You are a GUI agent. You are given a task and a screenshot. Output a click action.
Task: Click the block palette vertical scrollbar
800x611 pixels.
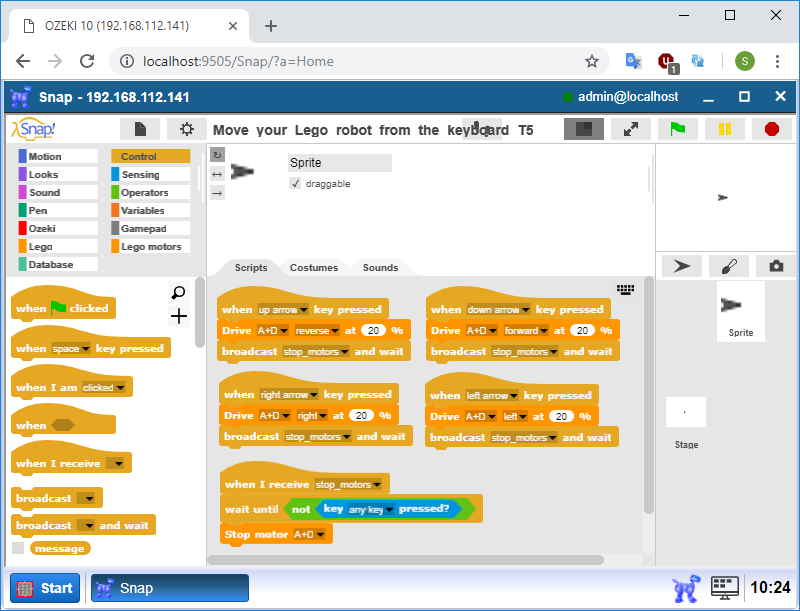[199, 312]
